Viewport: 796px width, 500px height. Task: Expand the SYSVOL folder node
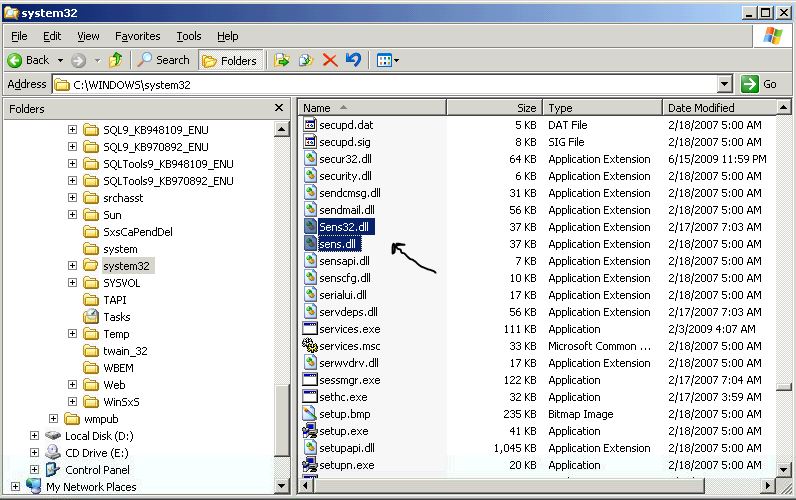72,282
